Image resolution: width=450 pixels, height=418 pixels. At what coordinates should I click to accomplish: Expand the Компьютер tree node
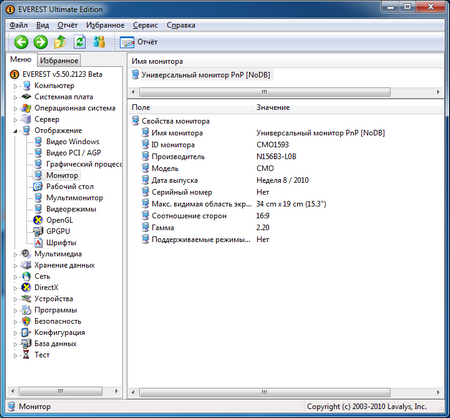[x=15, y=86]
